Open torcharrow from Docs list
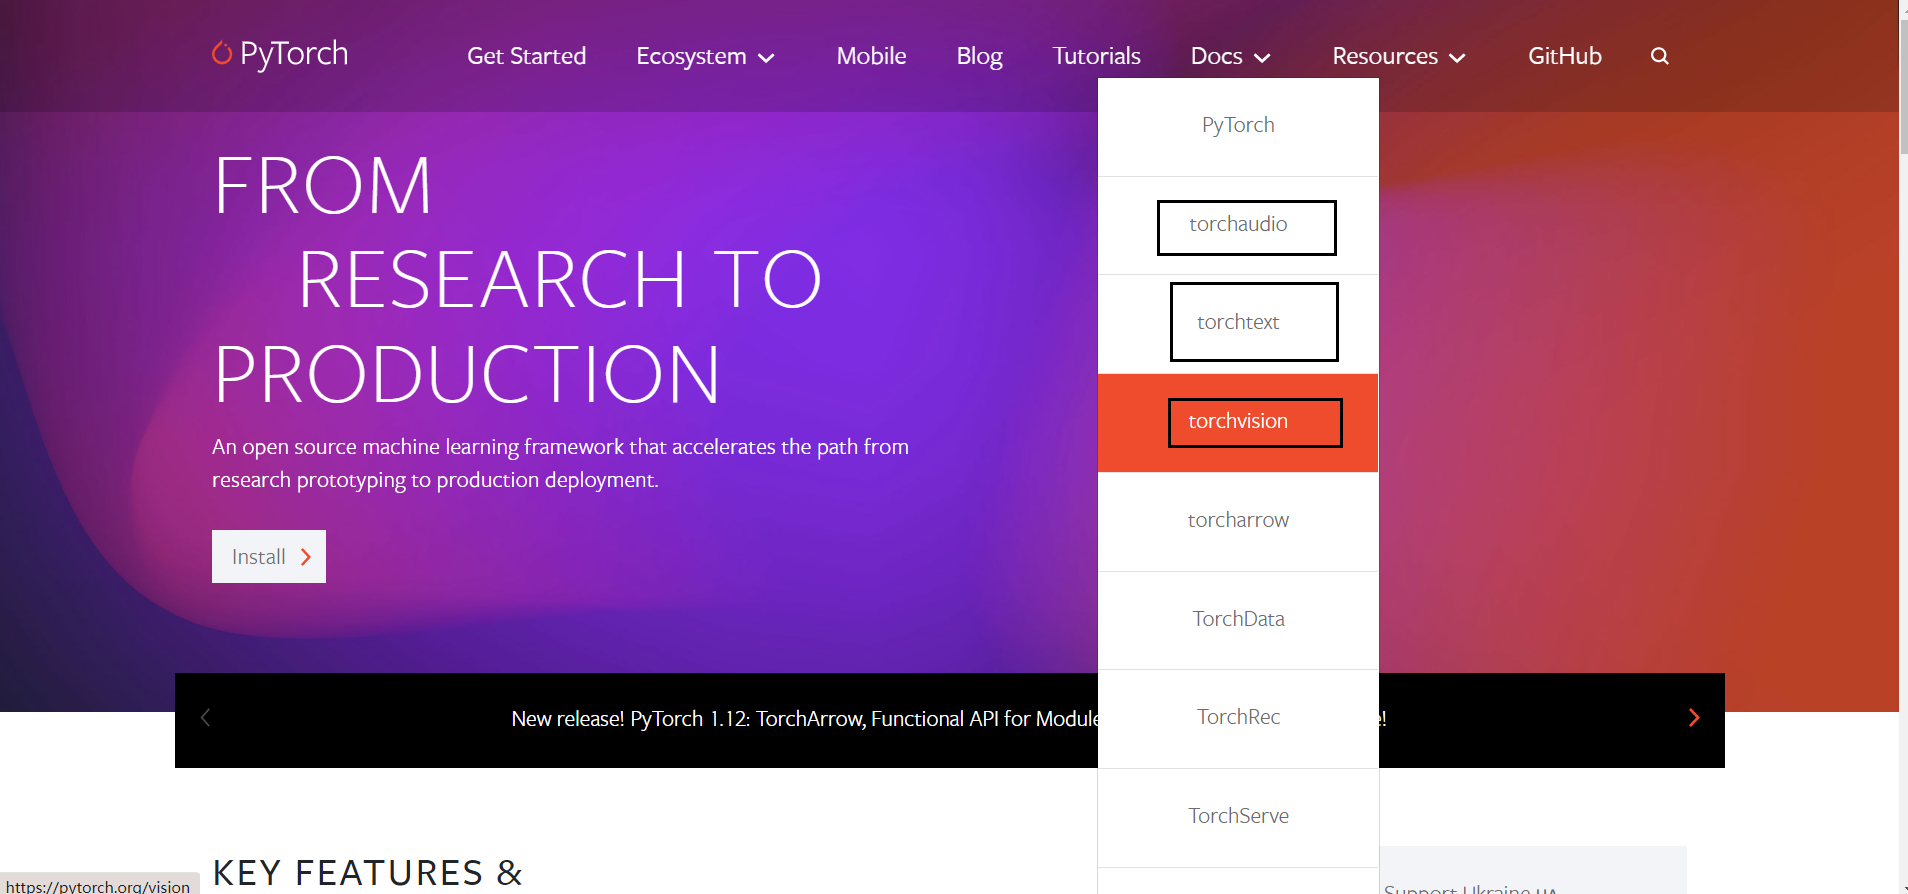 coord(1238,520)
